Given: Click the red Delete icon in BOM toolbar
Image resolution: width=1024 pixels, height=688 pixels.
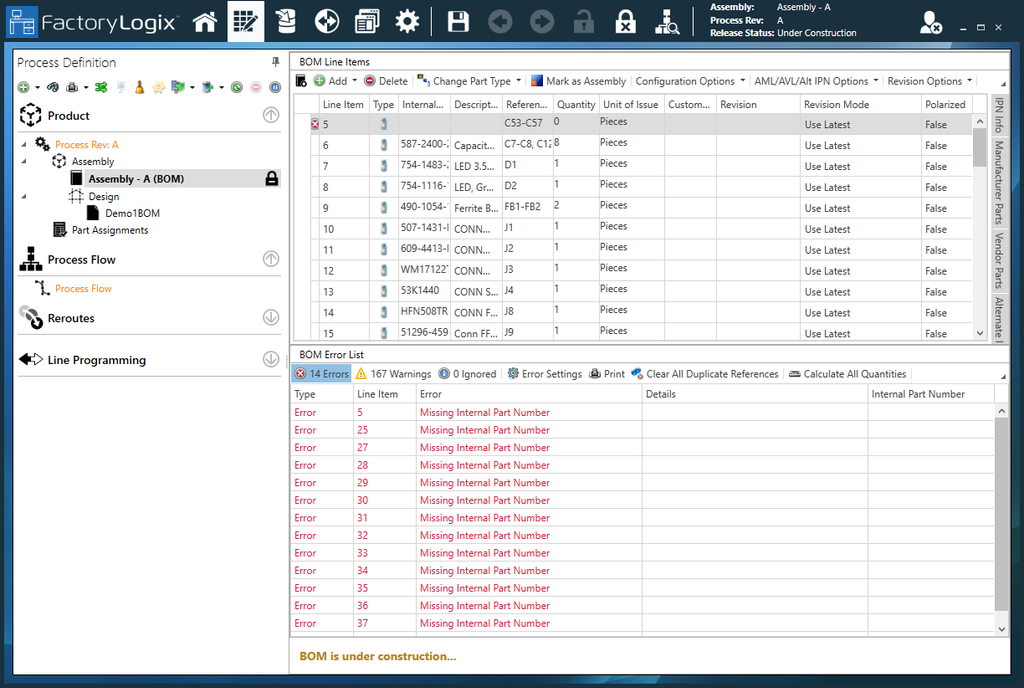Looking at the screenshot, I should (370, 81).
